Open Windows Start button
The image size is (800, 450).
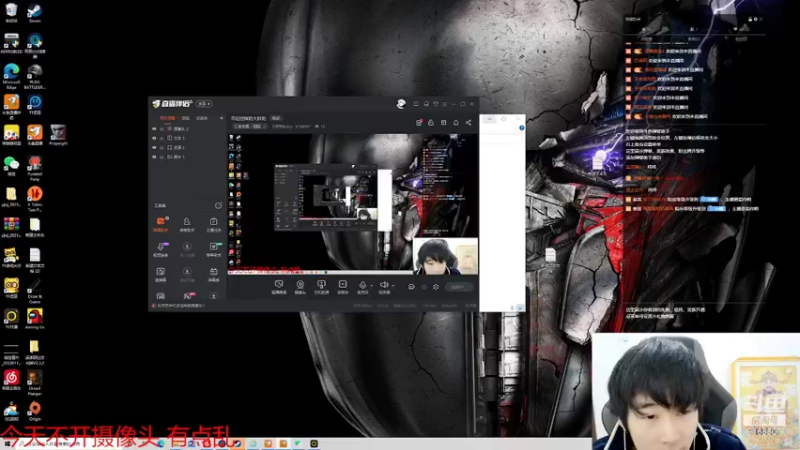click(7, 444)
